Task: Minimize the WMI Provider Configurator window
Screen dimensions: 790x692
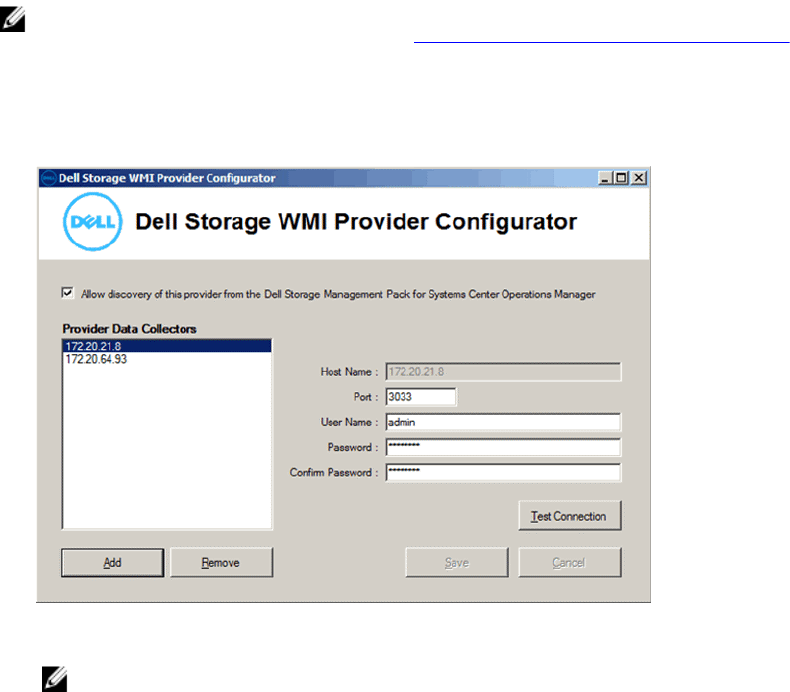Action: tap(605, 178)
